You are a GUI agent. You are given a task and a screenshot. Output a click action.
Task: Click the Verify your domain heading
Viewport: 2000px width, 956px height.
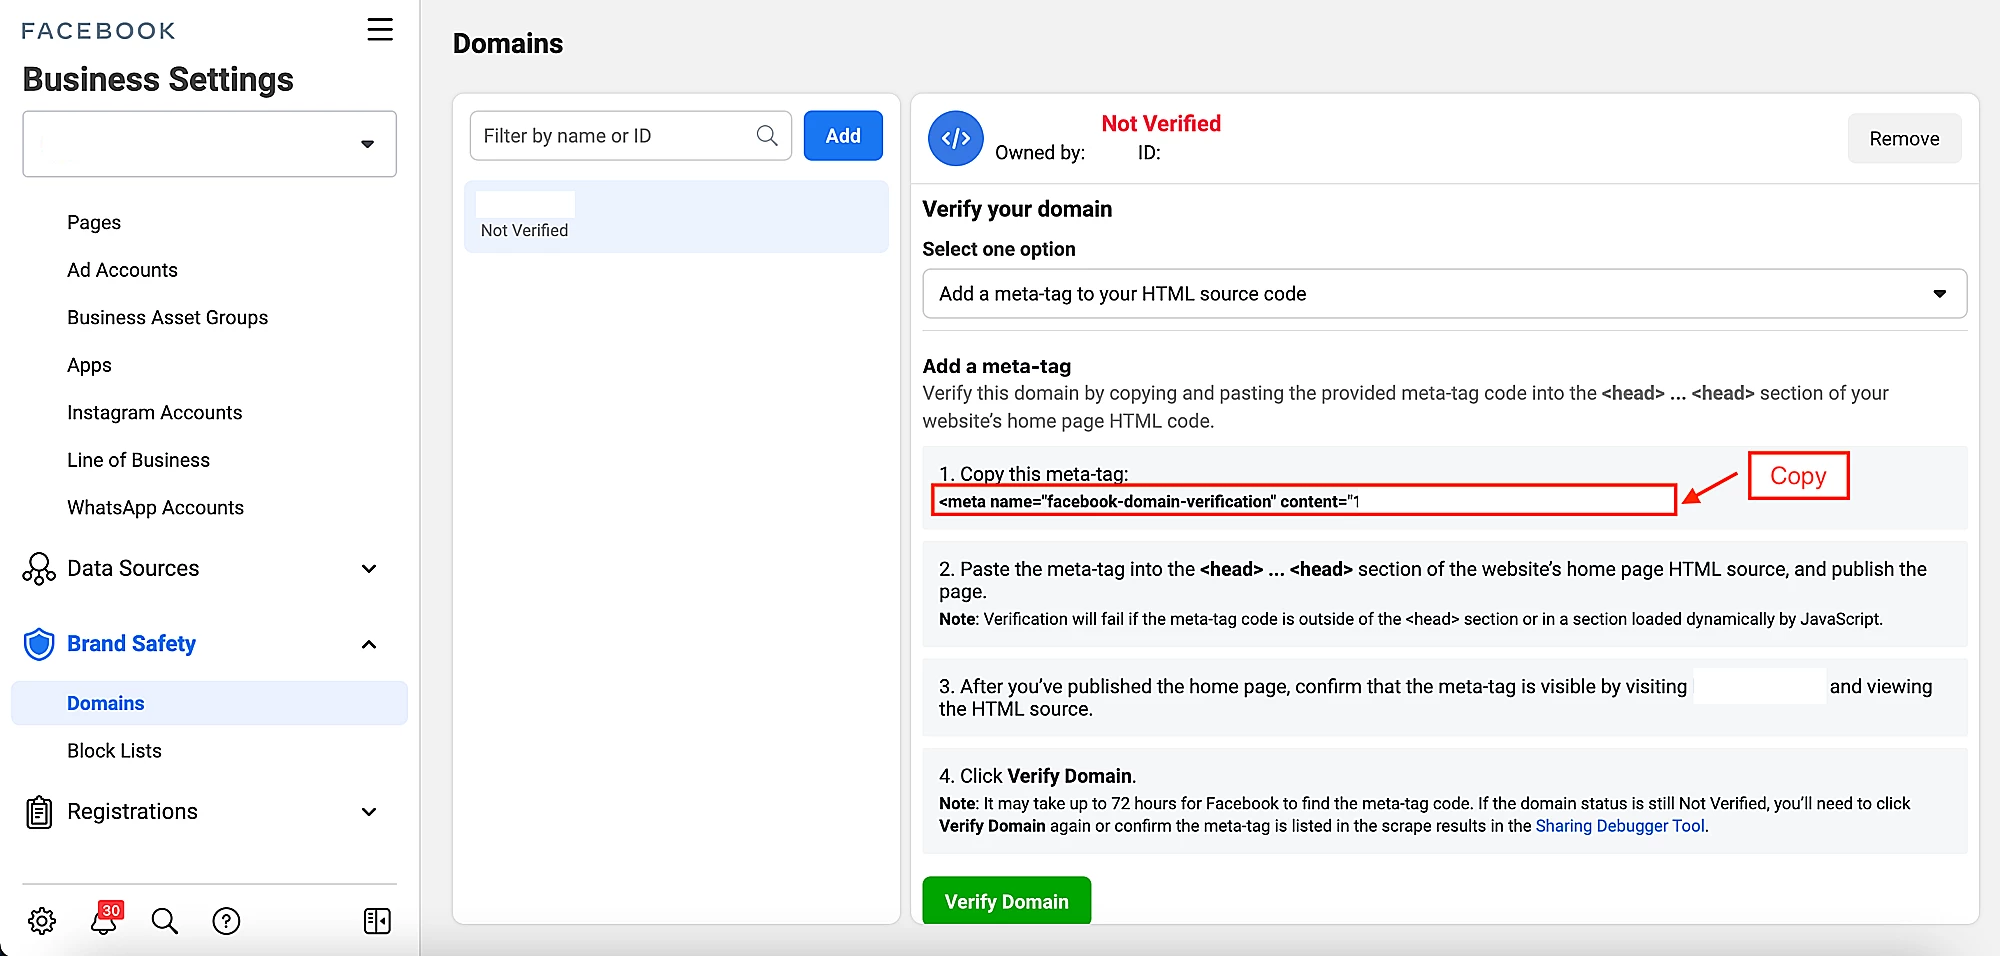click(1017, 209)
